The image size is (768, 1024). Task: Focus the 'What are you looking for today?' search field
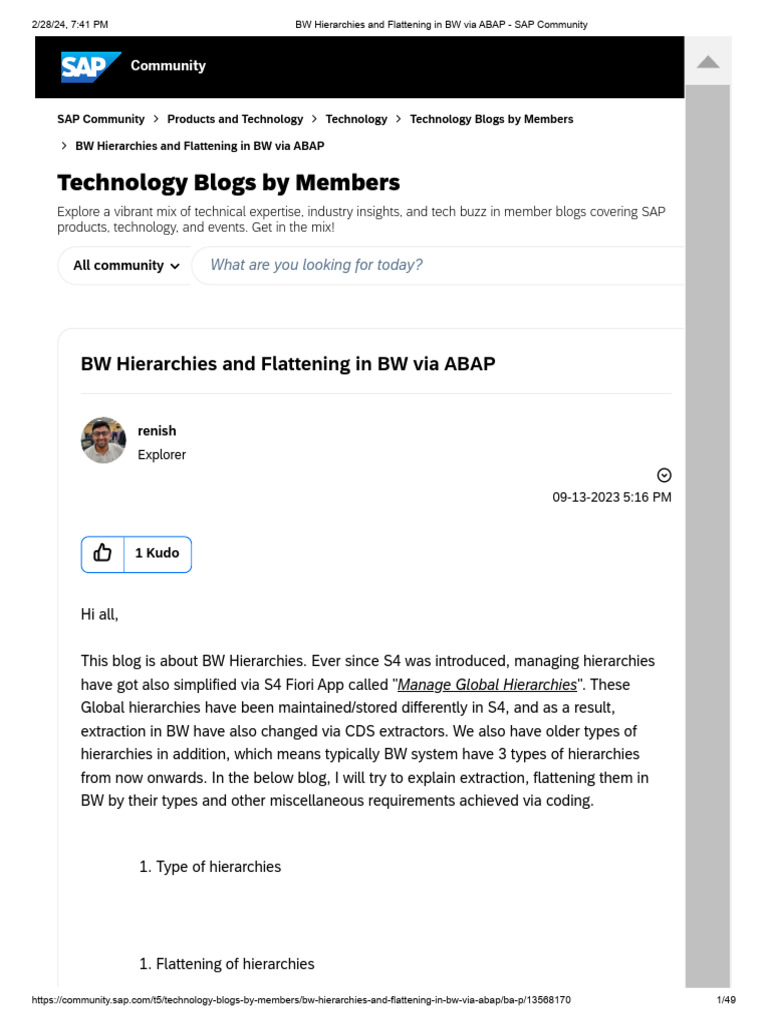[439, 265]
